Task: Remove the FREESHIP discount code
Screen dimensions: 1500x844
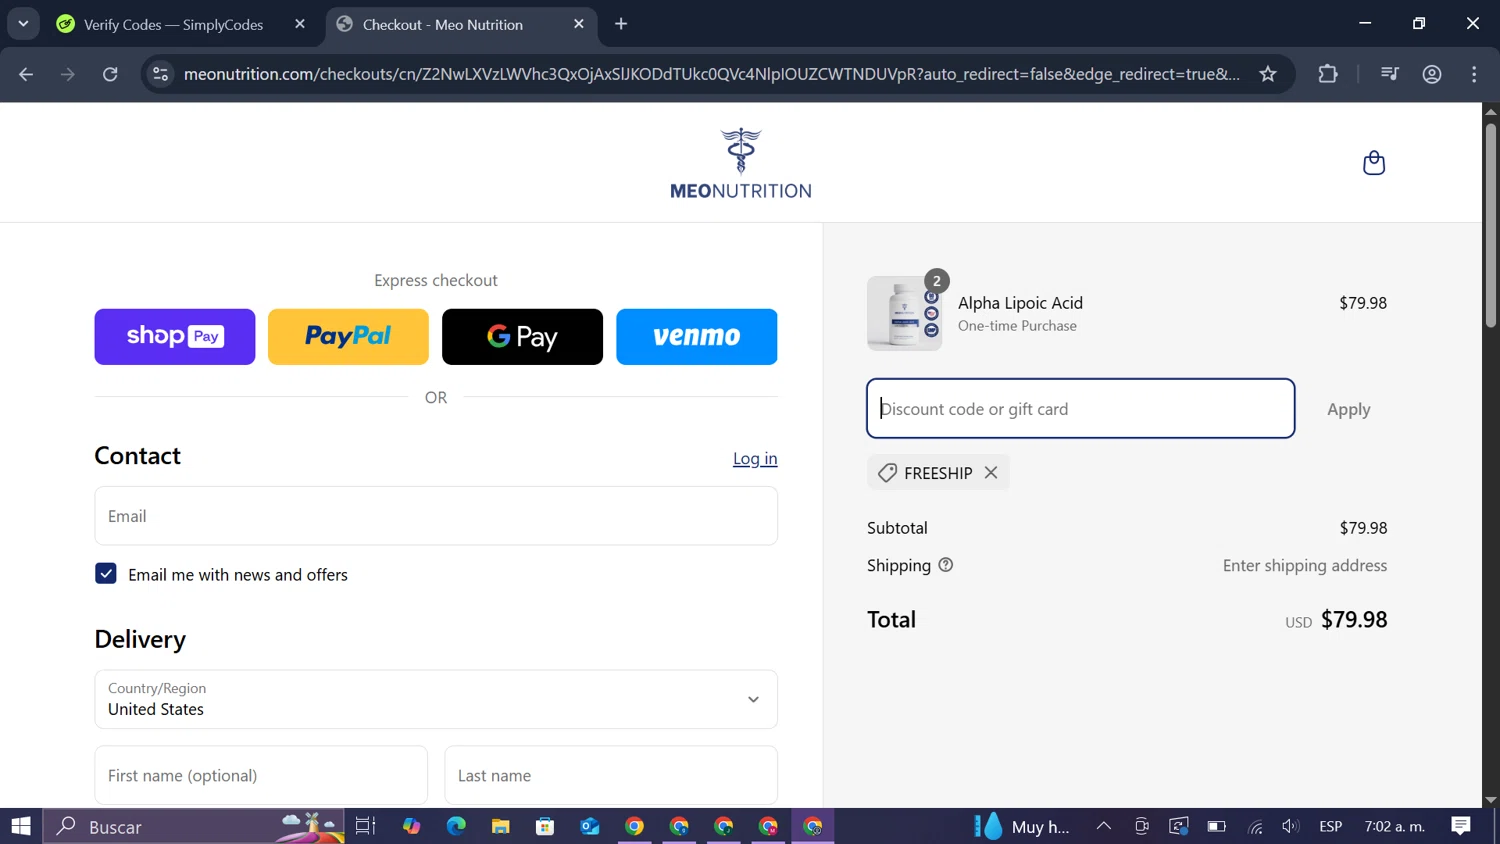Action: click(991, 473)
